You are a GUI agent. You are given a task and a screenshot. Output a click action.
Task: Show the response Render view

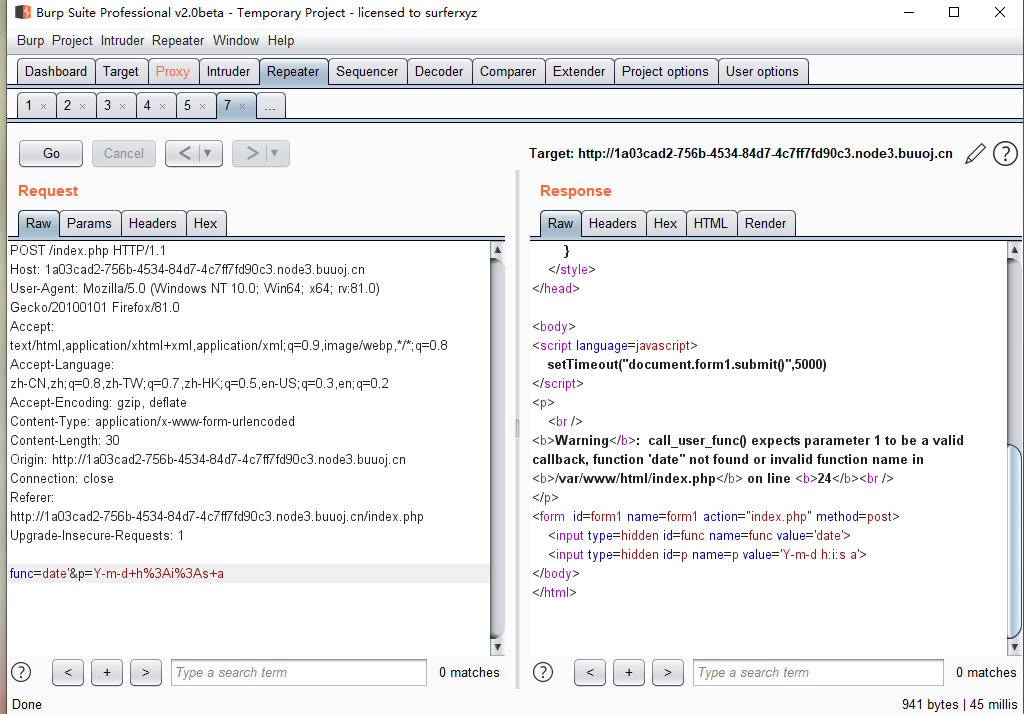pyautogui.click(x=765, y=223)
